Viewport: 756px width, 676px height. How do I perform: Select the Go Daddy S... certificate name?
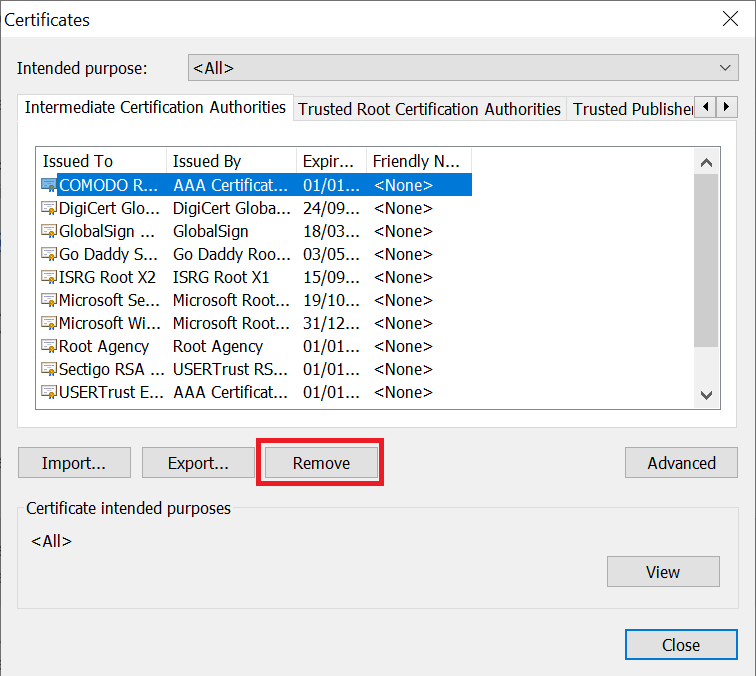[x=108, y=254]
